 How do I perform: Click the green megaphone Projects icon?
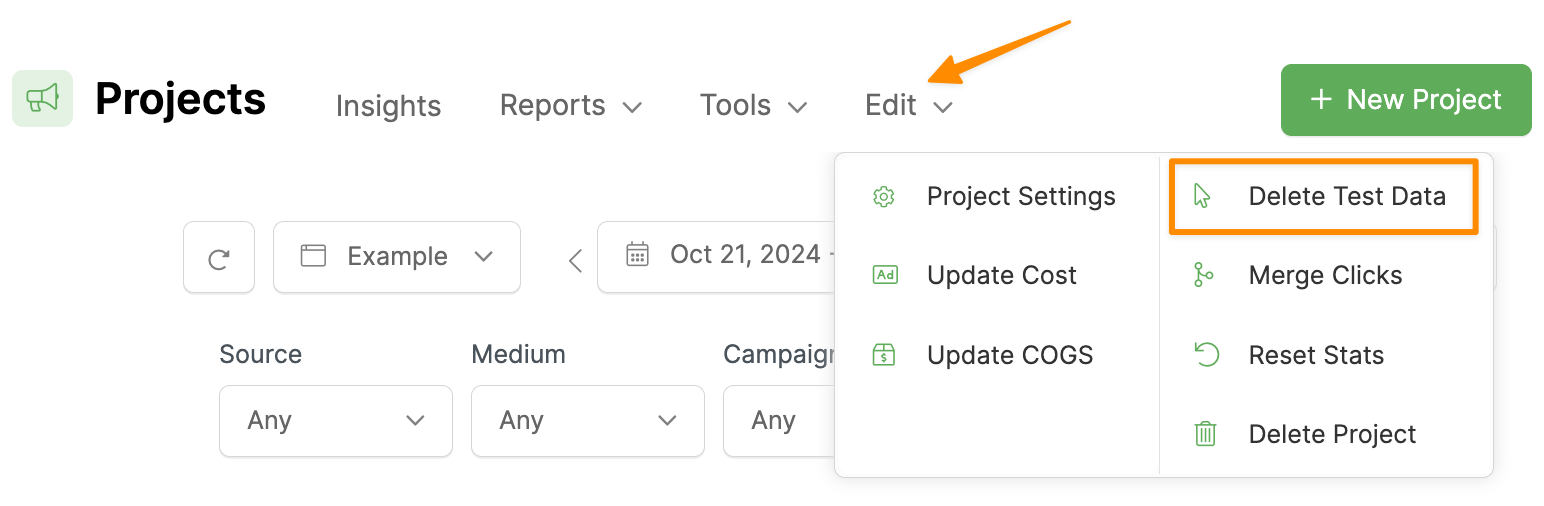(42, 98)
